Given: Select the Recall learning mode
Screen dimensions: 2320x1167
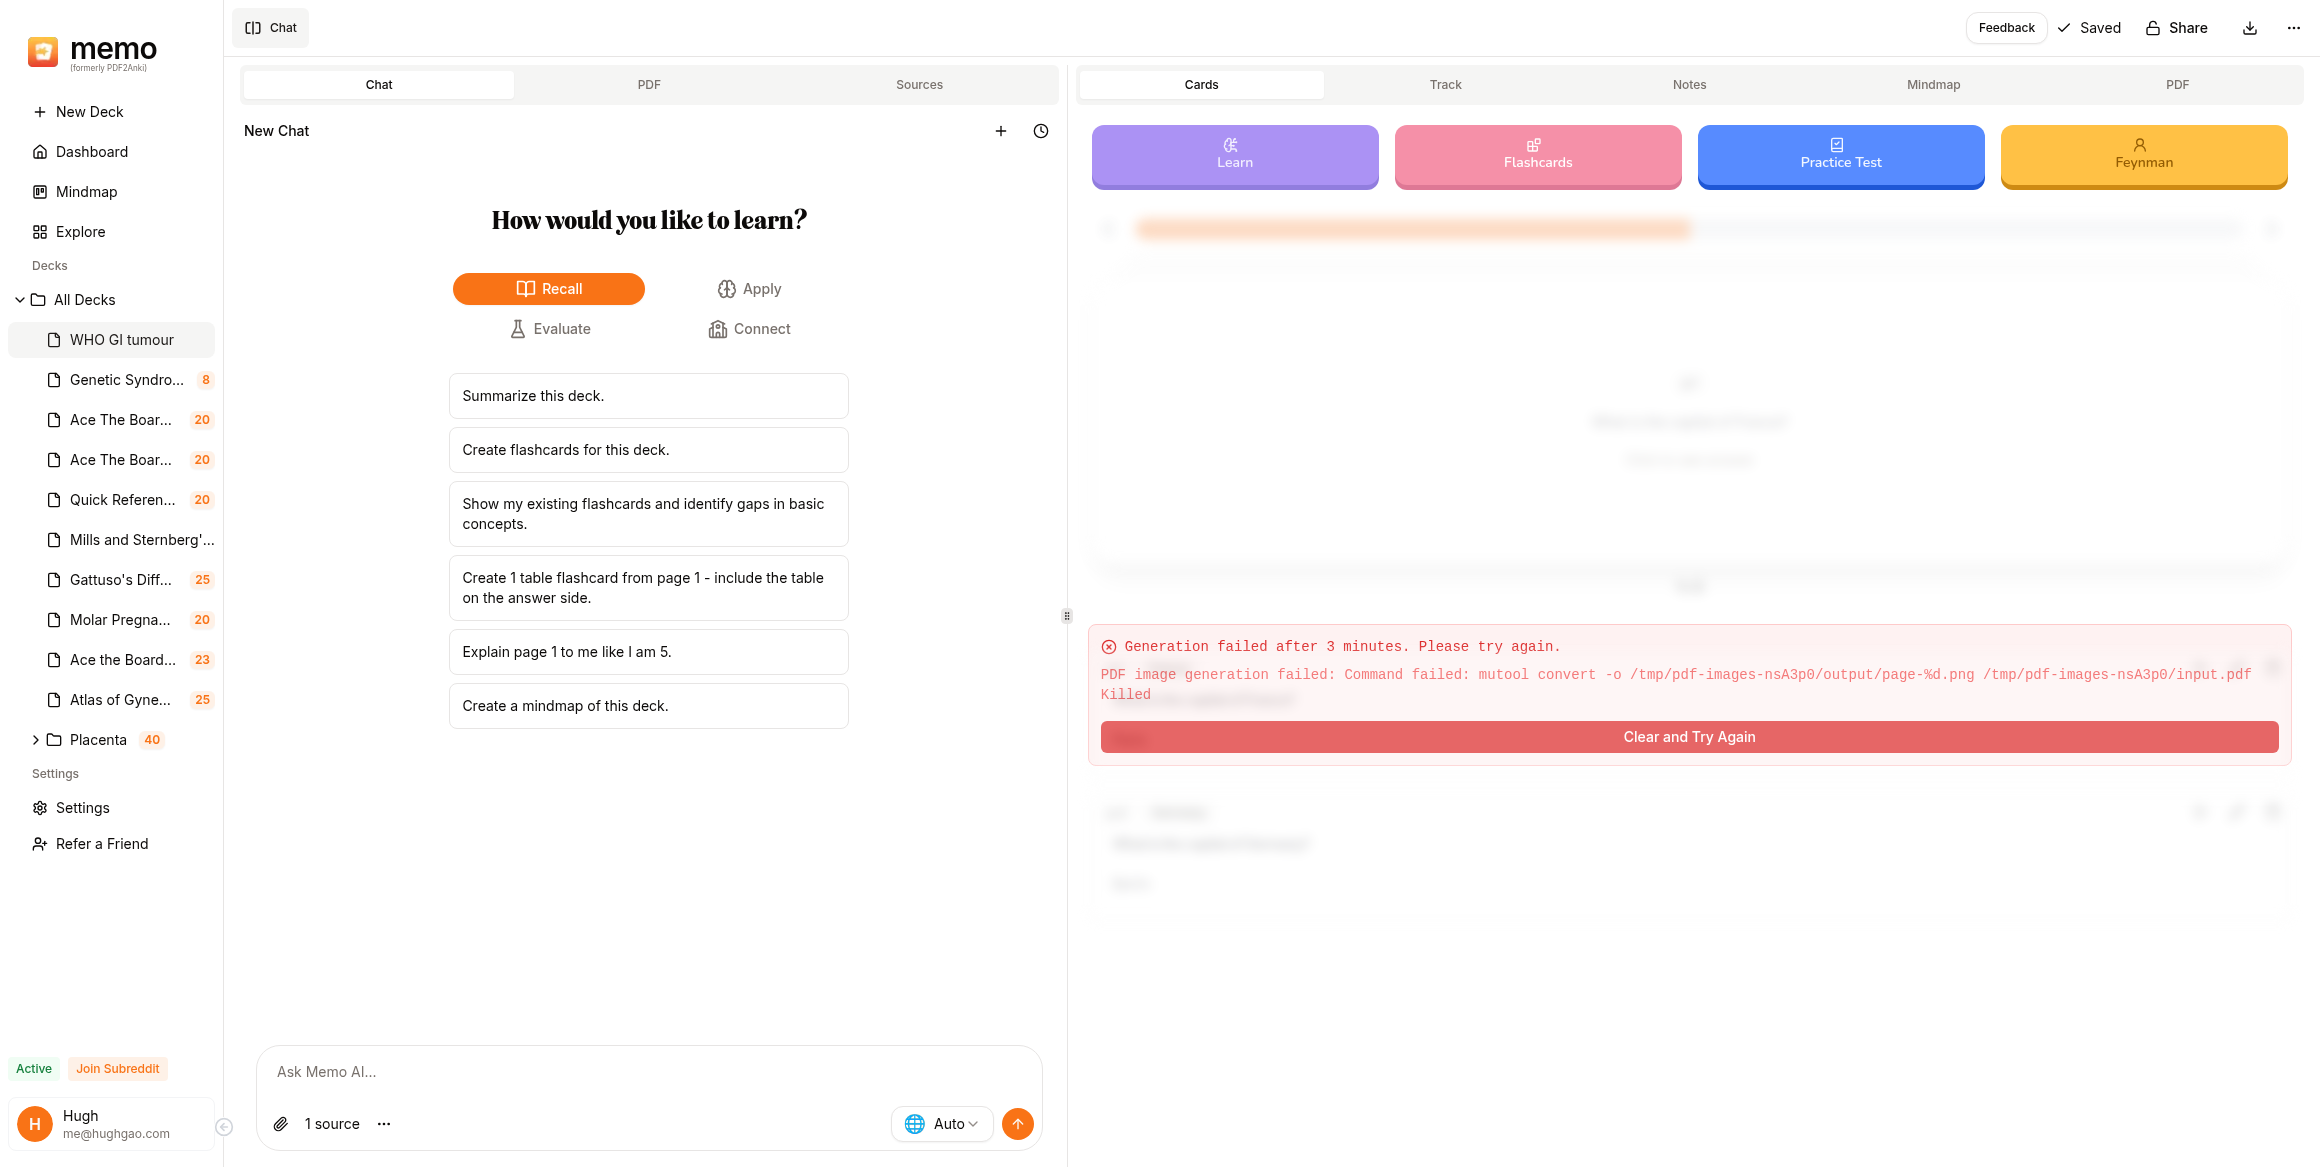Looking at the screenshot, I should coord(548,289).
